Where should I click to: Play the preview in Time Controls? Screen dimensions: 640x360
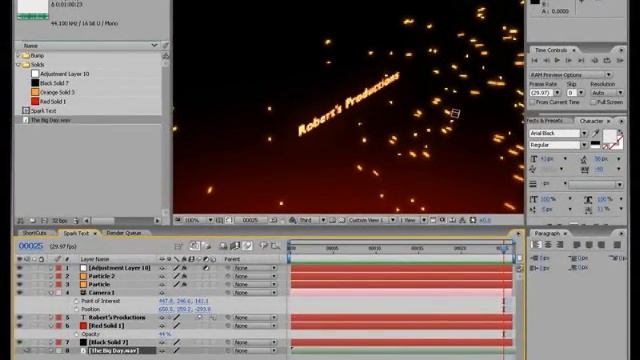557,60
